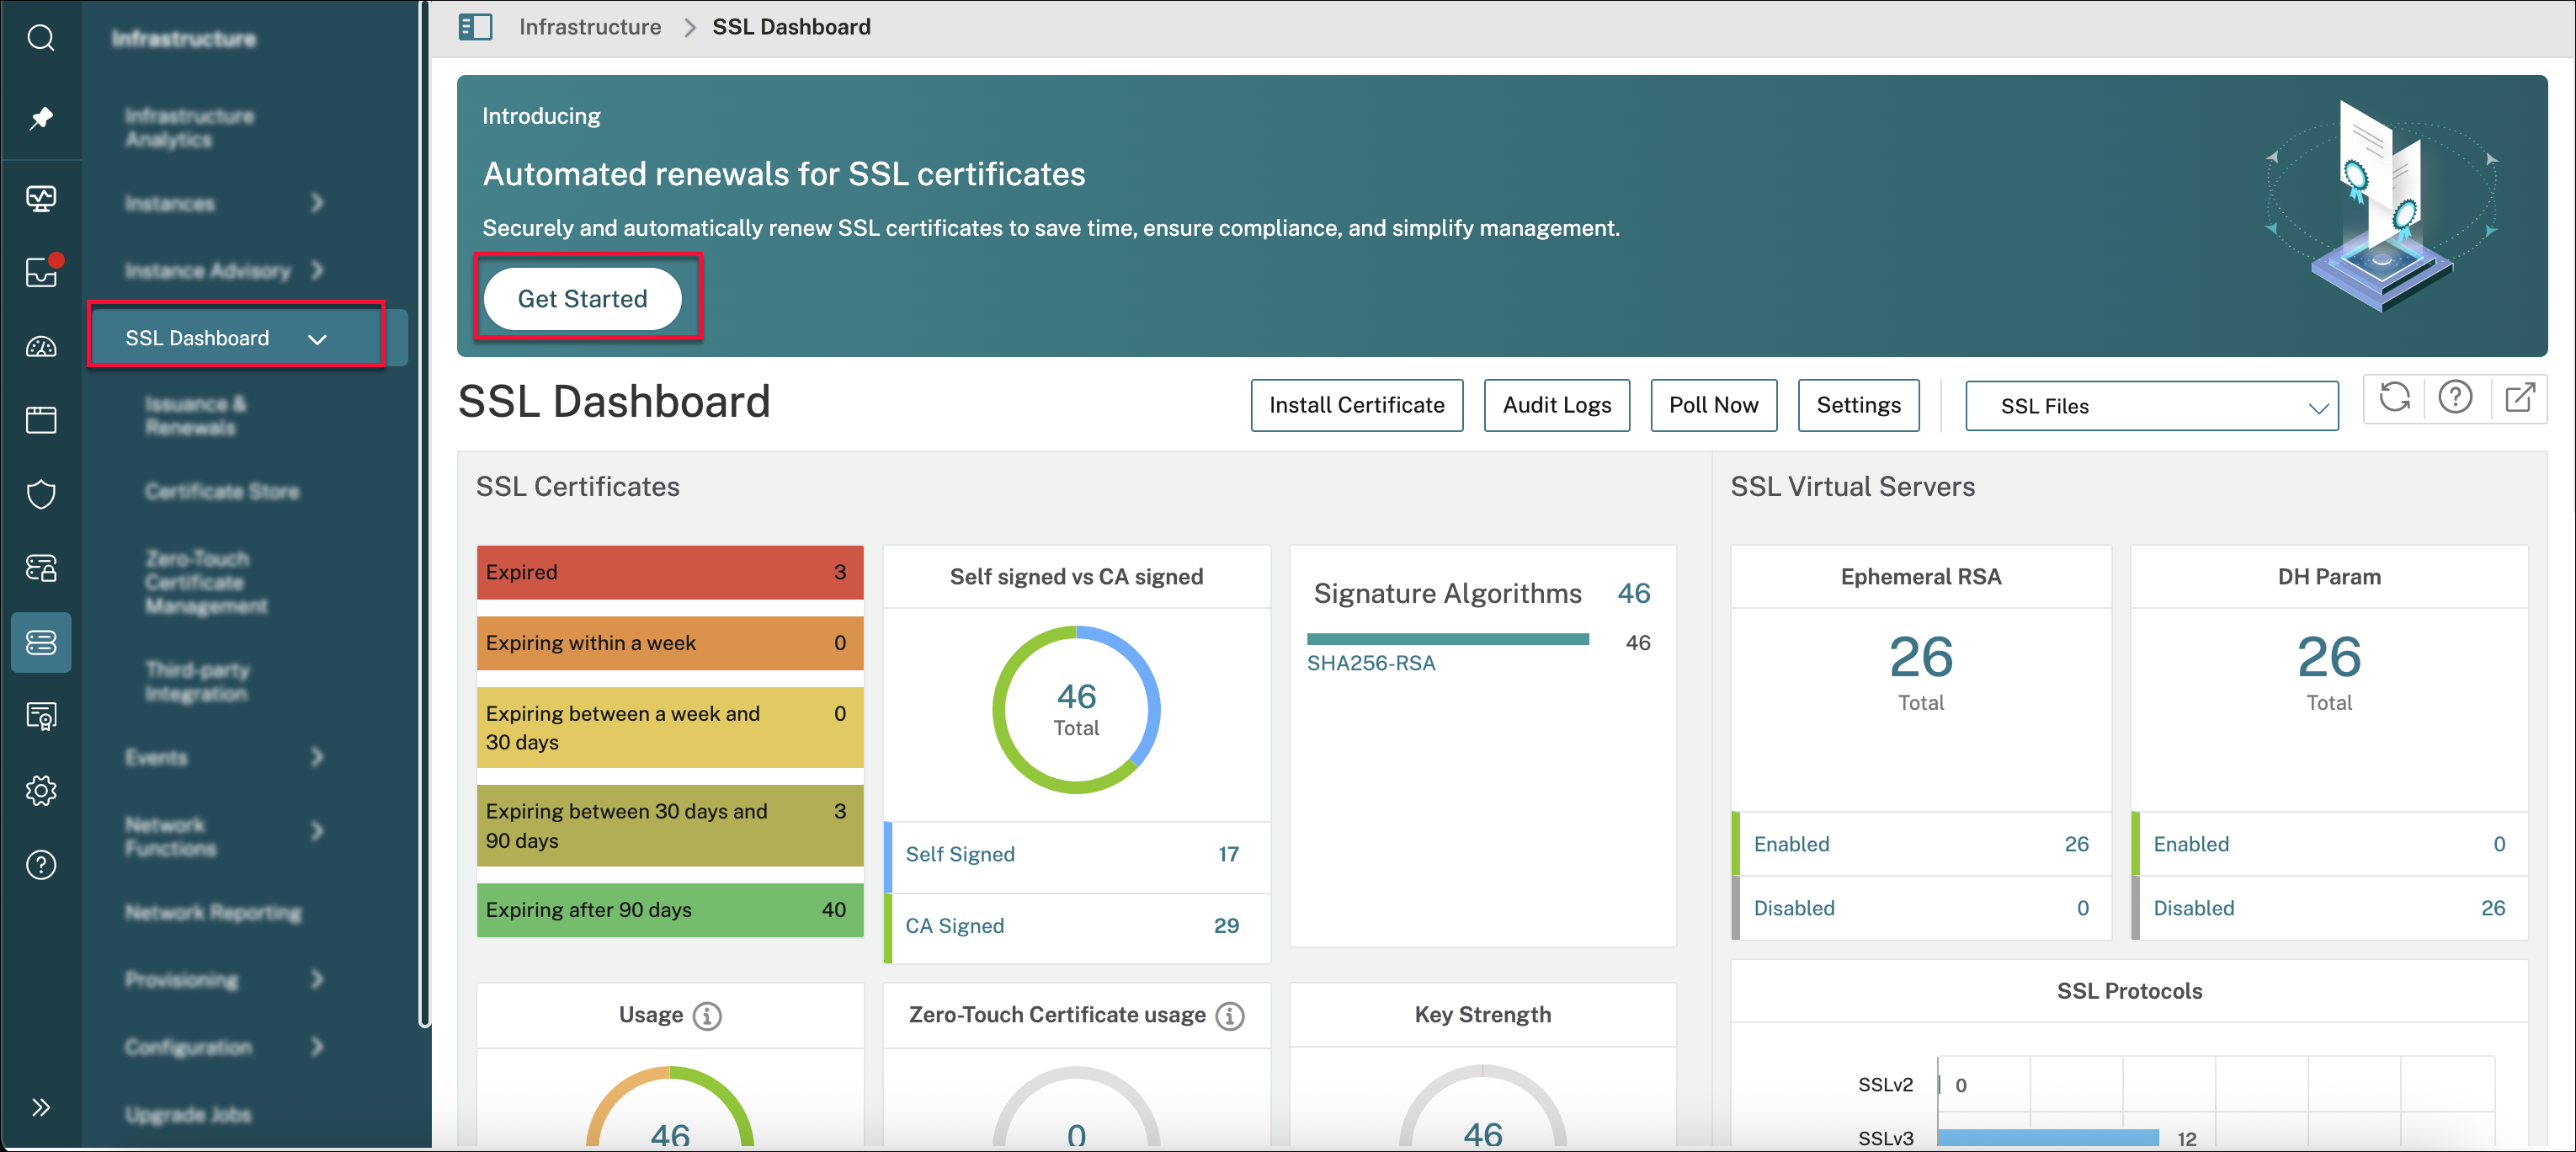Expand left rail with double chevron
The image size is (2576, 1152).
coord(41,1106)
